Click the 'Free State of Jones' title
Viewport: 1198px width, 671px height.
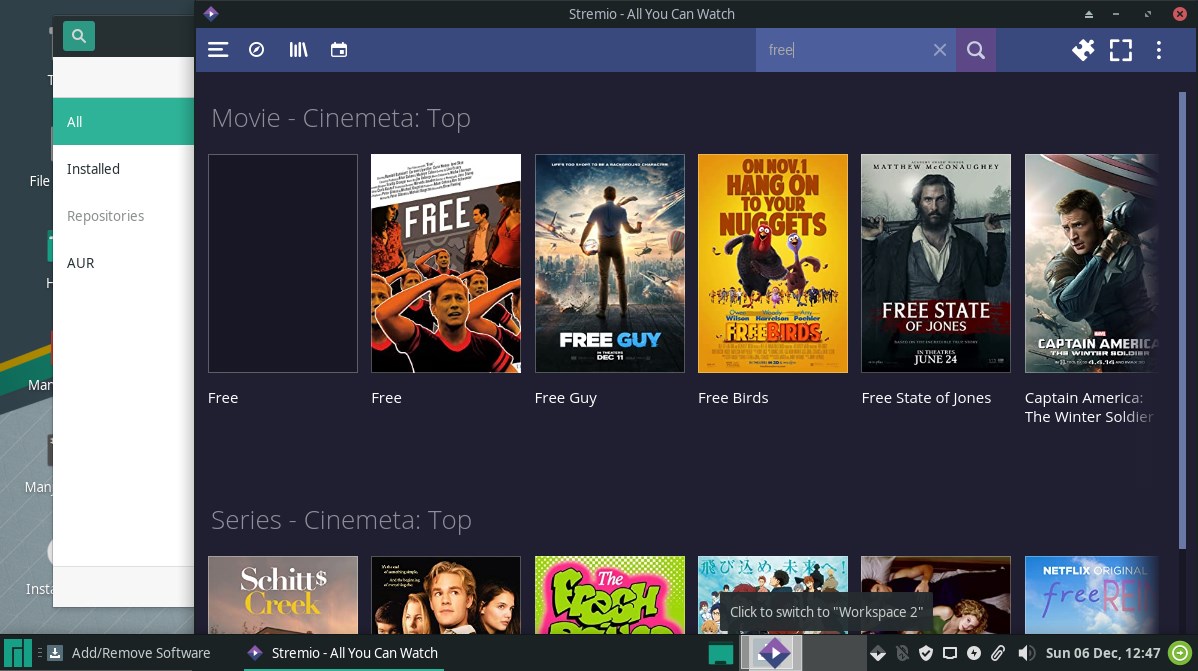pos(926,398)
